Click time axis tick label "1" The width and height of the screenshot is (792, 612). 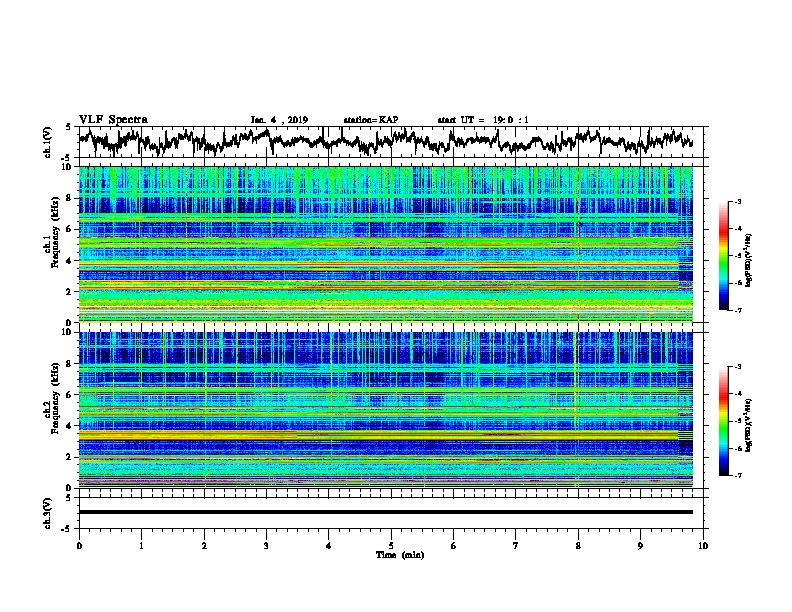tap(141, 546)
